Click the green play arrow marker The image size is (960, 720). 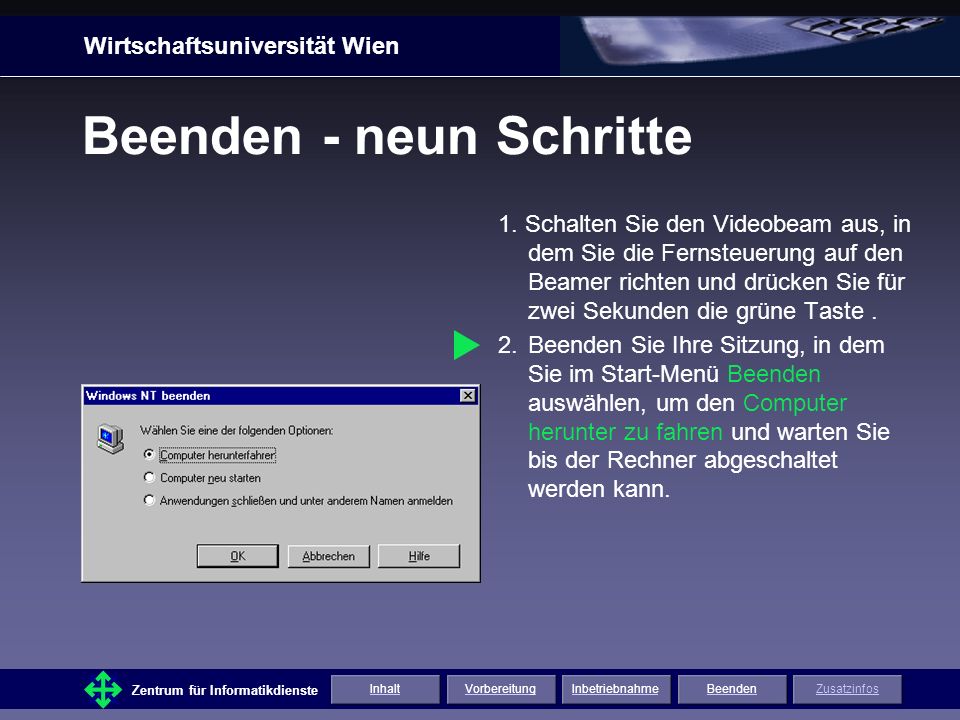pyautogui.click(x=466, y=345)
